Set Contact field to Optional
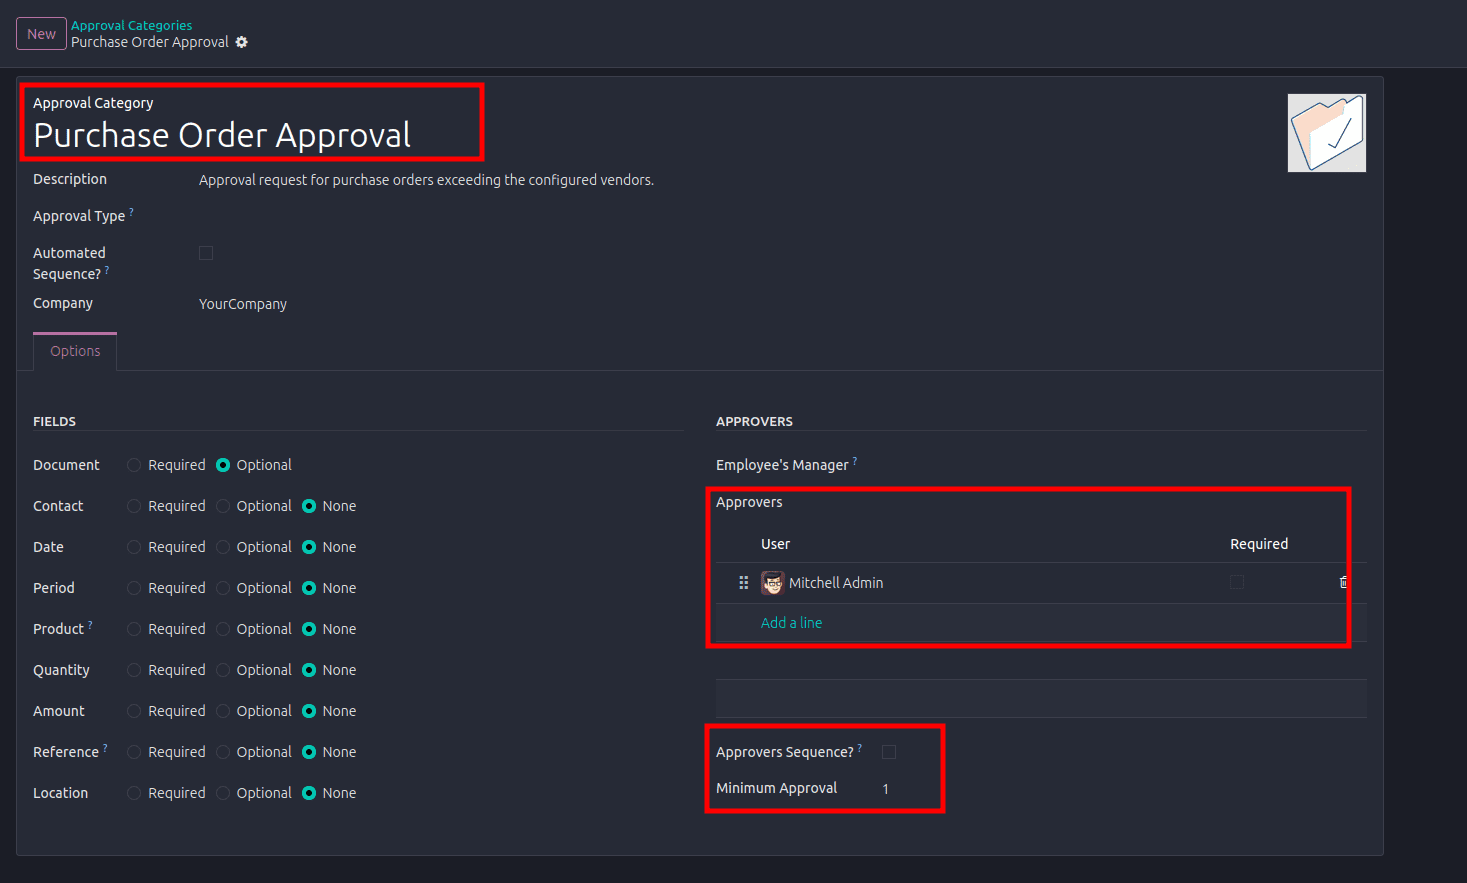Screen dimensions: 1467x883 (x=223, y=506)
